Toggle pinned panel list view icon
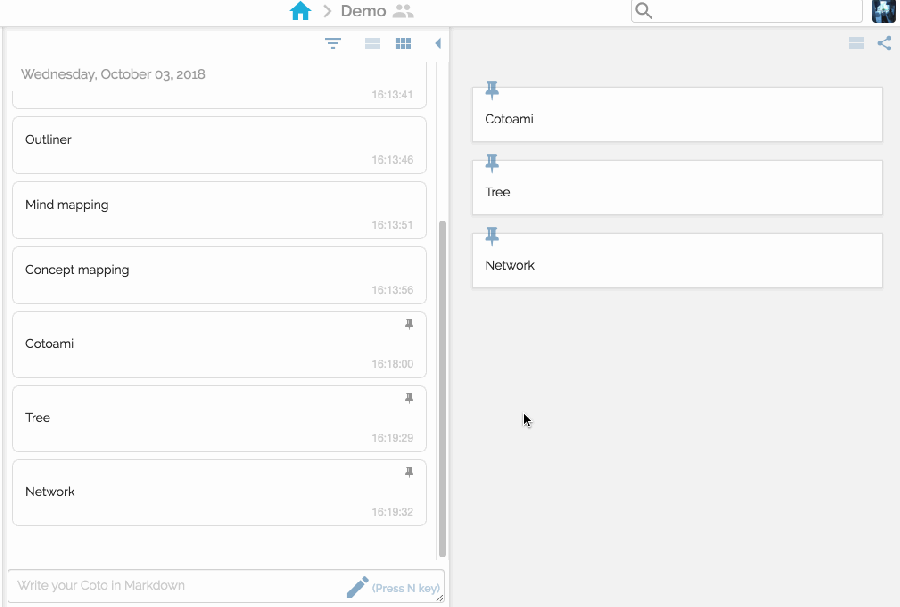 (x=856, y=43)
